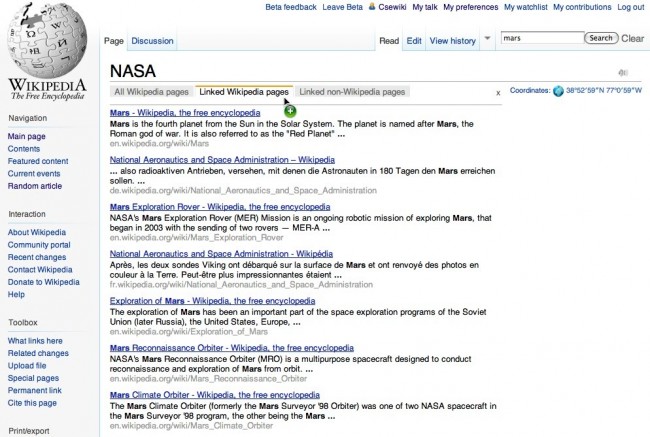
Task: Open Community portal link
Action: click(39, 245)
